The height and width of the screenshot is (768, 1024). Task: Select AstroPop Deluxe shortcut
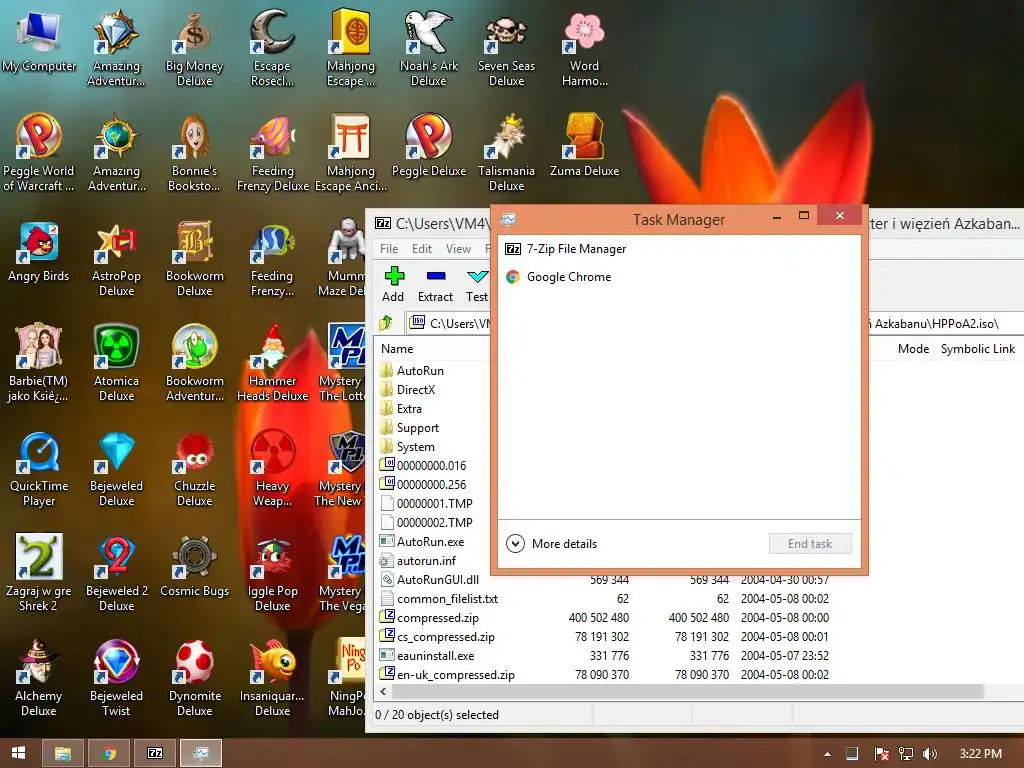point(116,259)
